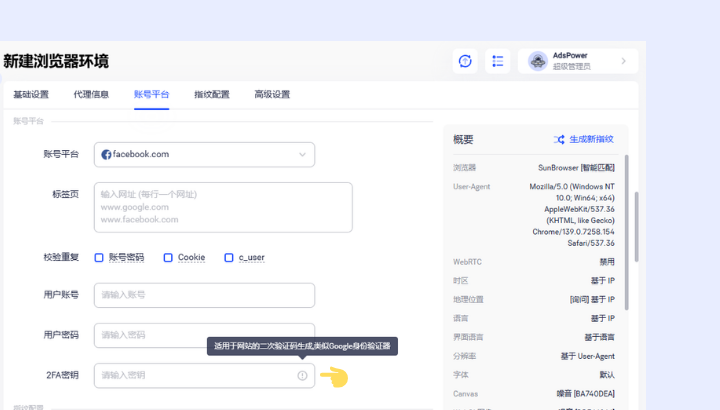Click the page's outer vertical scrollbar
This screenshot has width=720, height=410.
pos(636,227)
